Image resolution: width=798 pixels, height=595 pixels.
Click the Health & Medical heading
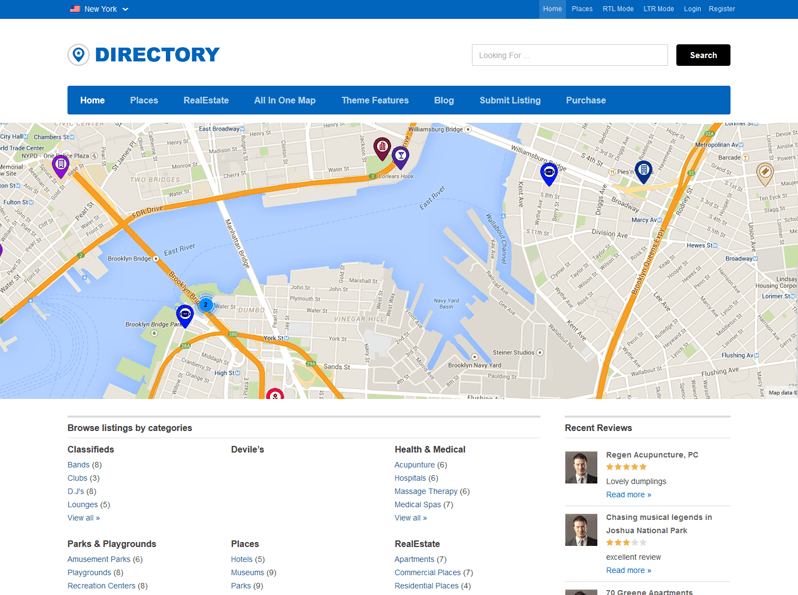pyautogui.click(x=430, y=449)
